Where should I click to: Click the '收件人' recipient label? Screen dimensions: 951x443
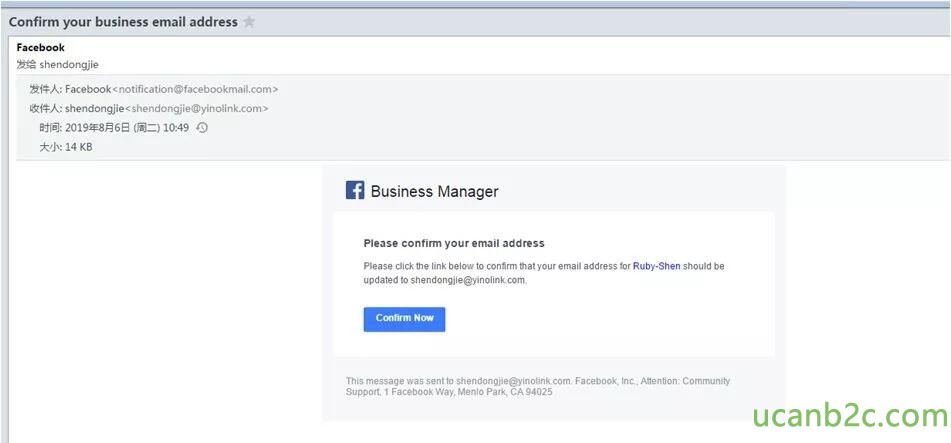click(45, 109)
